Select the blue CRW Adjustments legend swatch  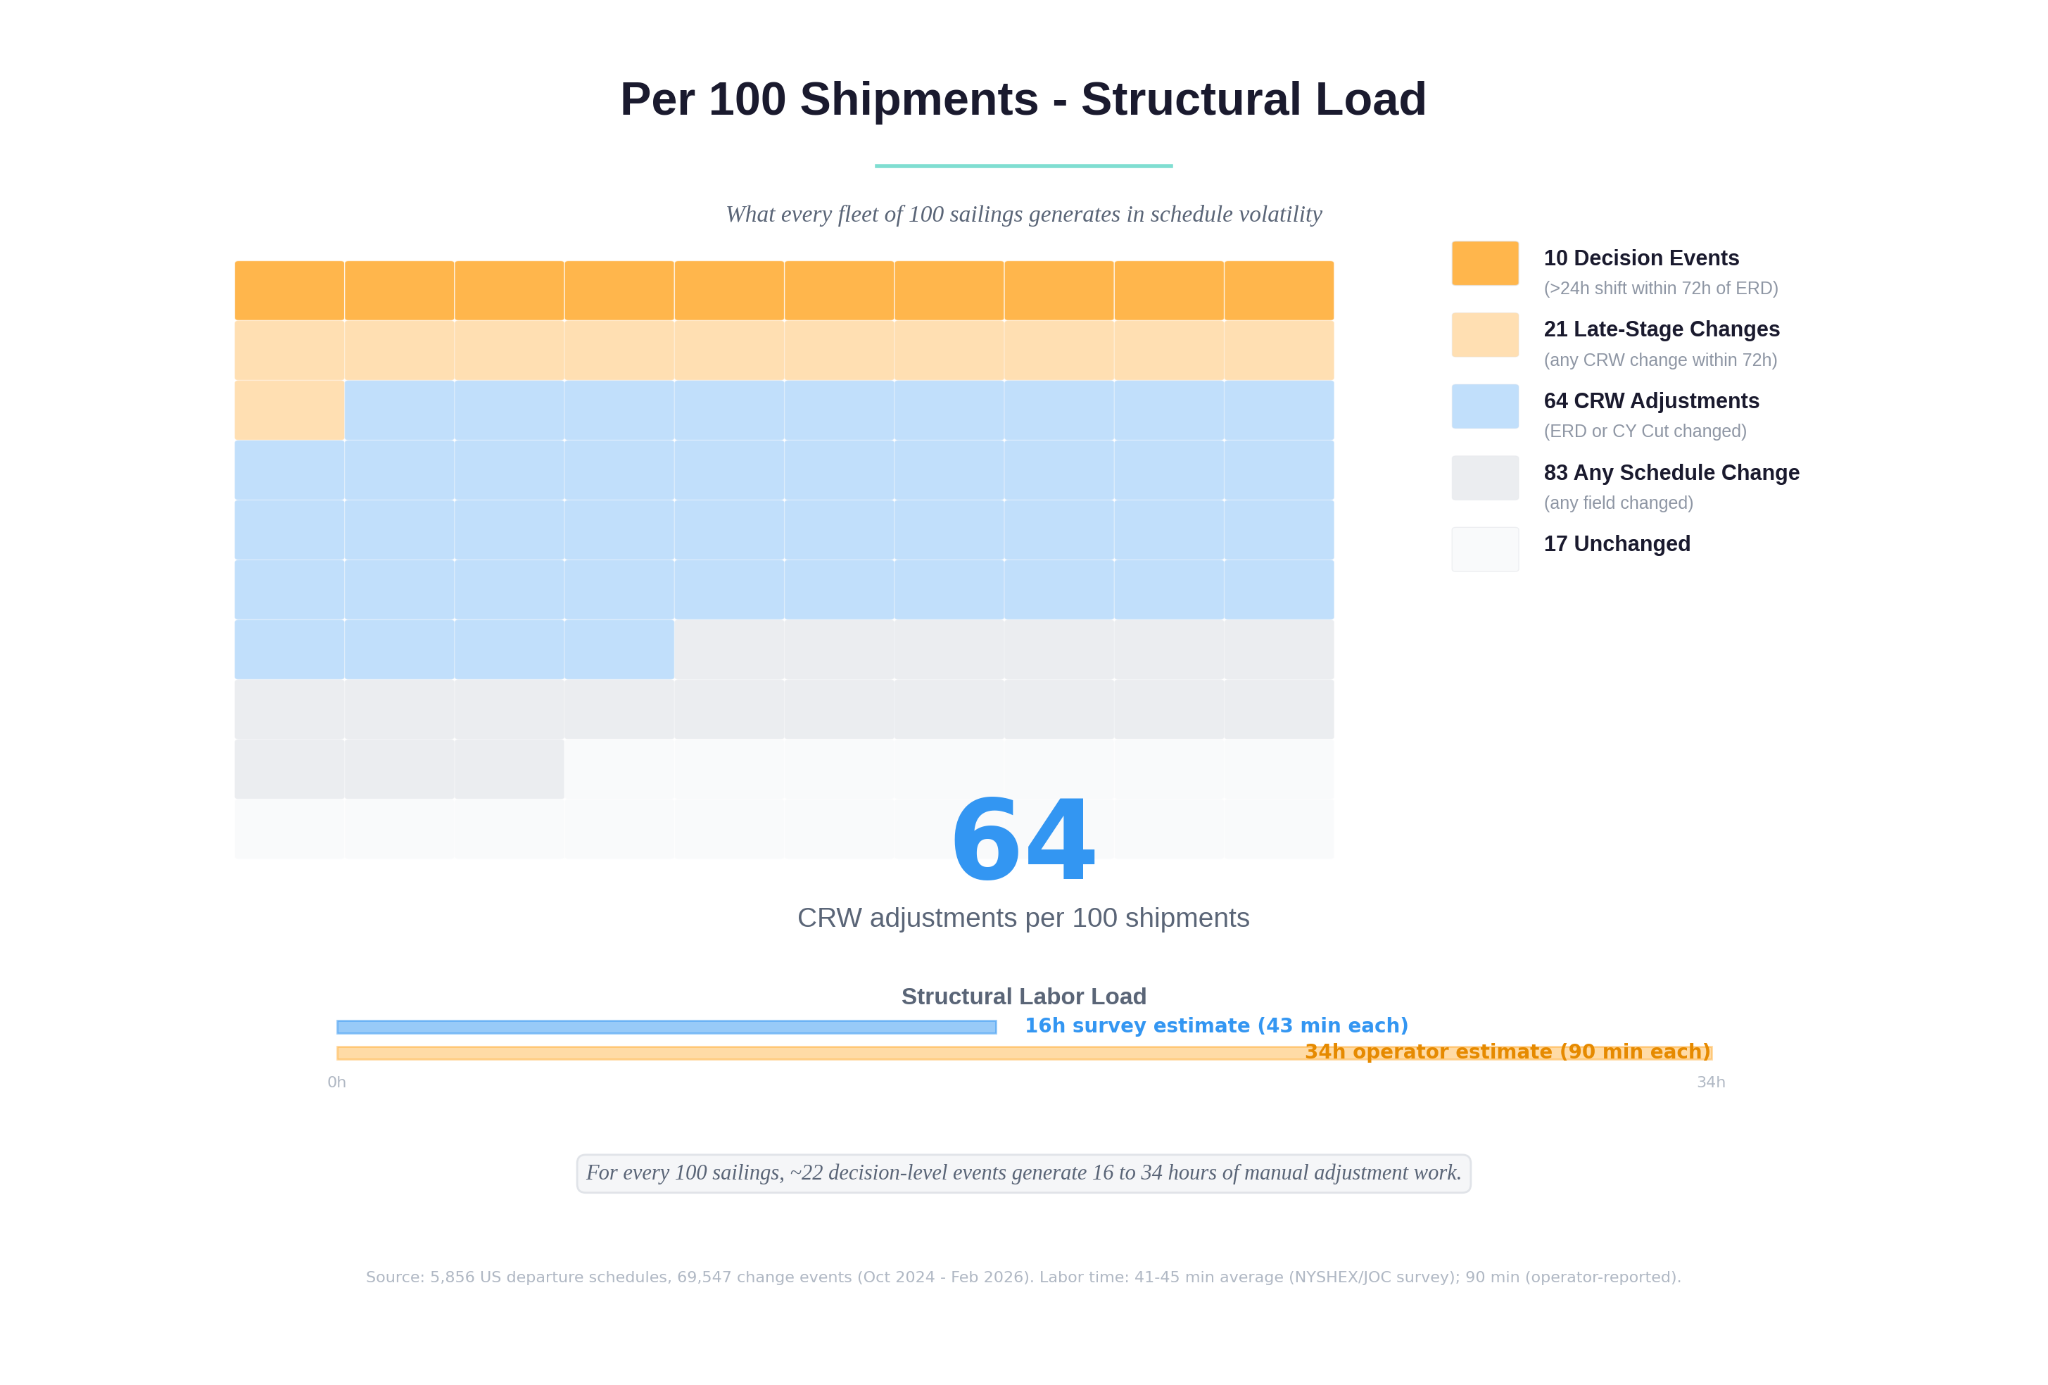[x=1485, y=406]
